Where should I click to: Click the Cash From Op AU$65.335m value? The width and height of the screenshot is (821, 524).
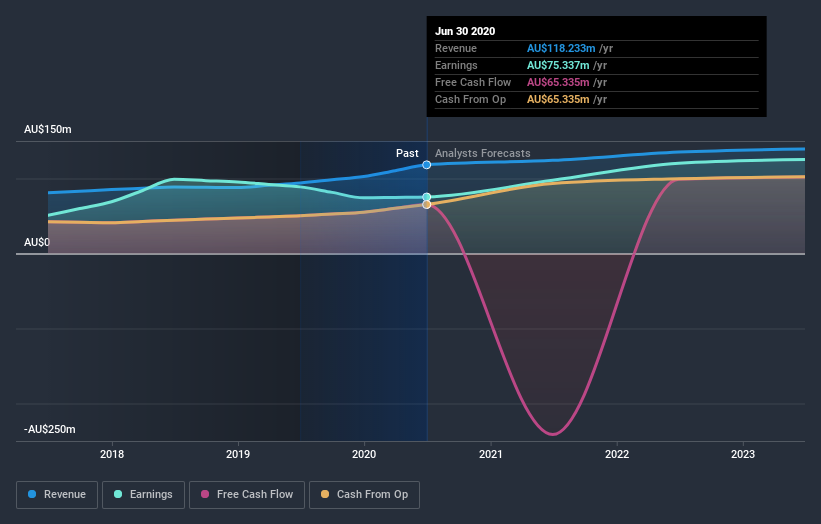pyautogui.click(x=558, y=99)
